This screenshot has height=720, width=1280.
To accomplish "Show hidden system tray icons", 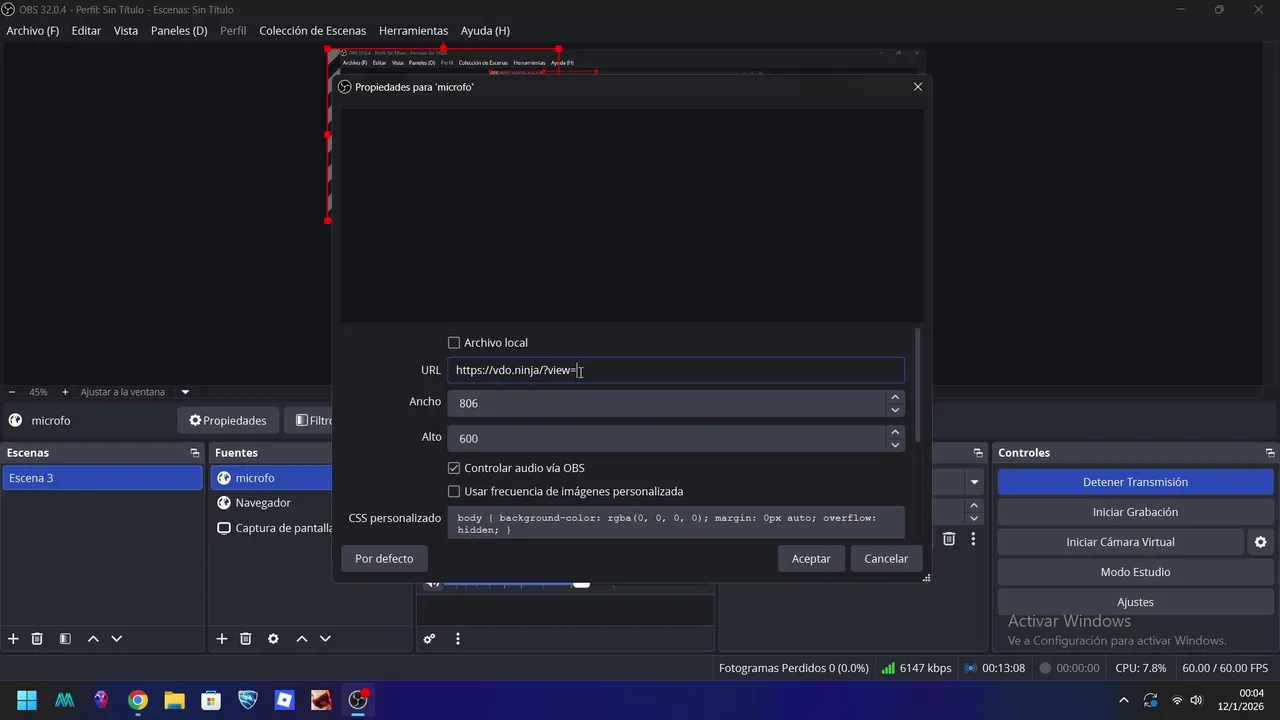I will click(1123, 700).
